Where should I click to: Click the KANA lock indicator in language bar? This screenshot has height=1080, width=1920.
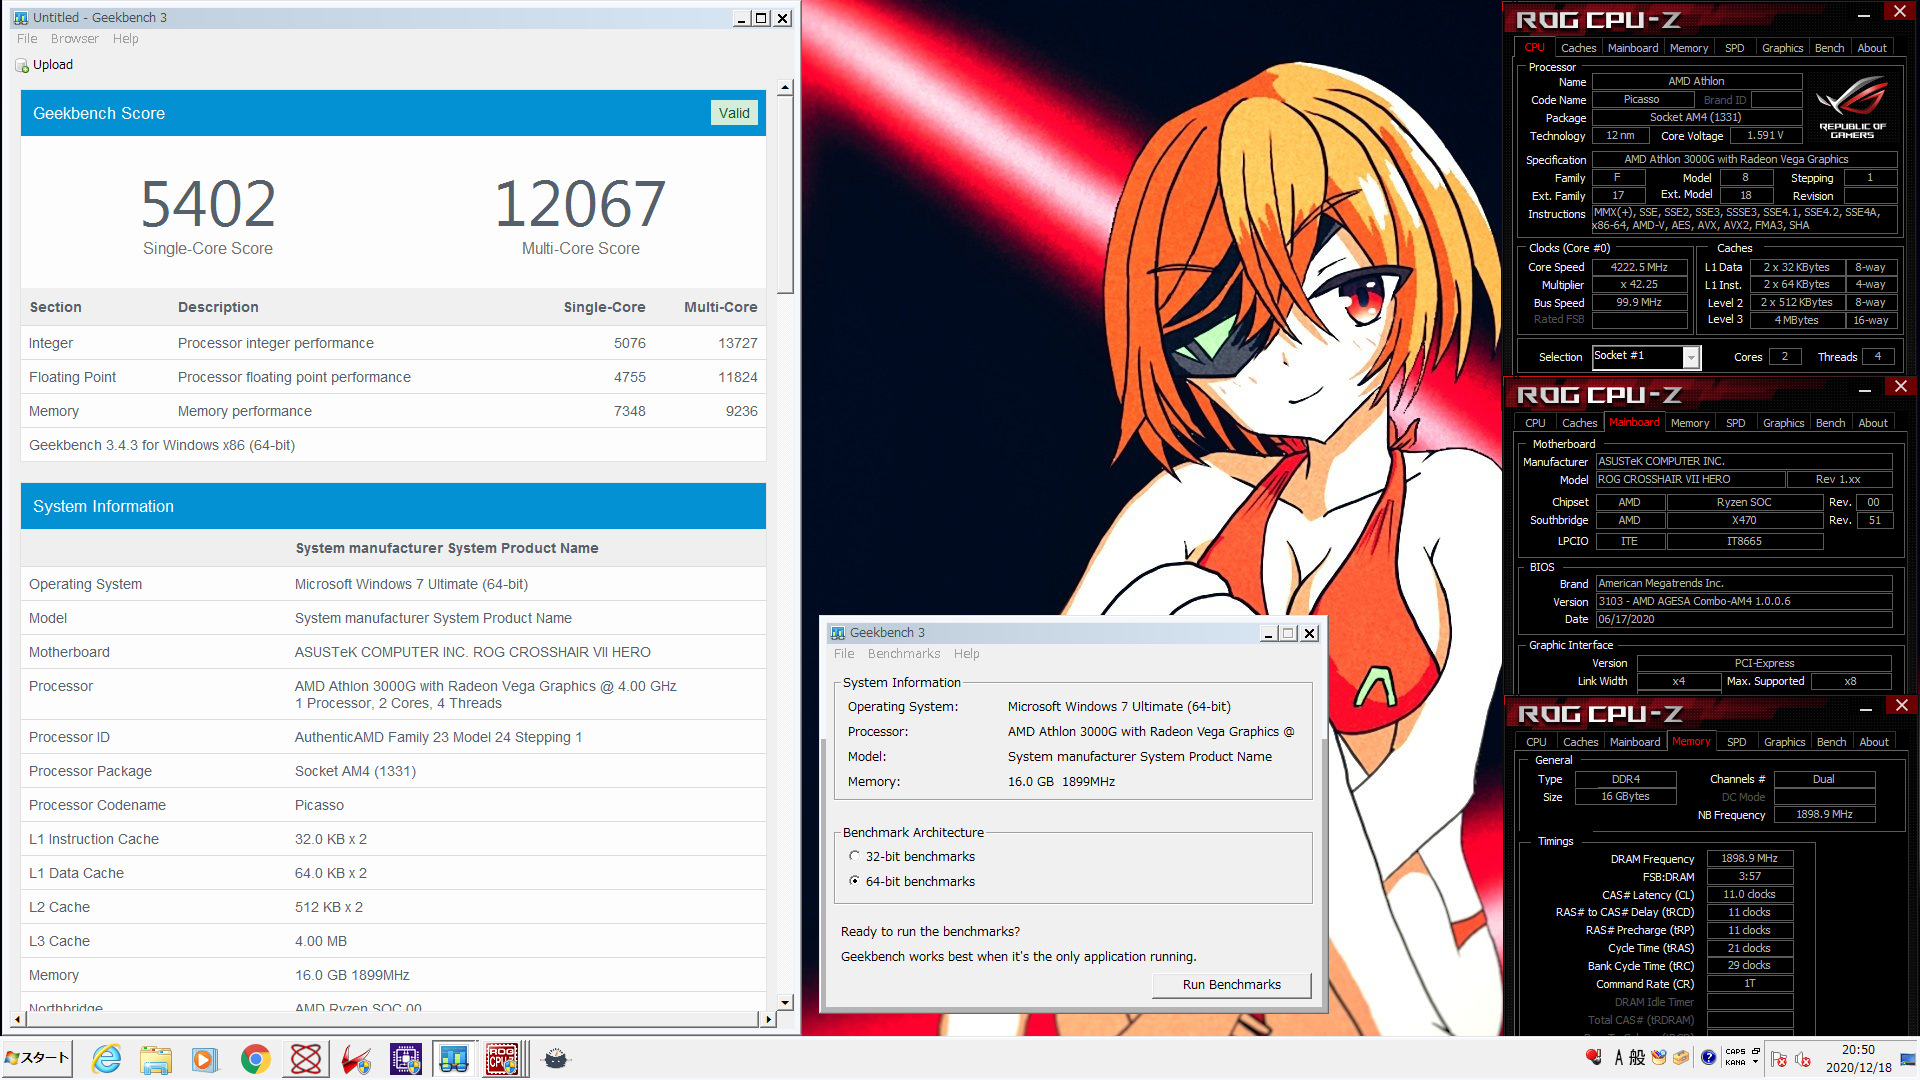tap(1736, 1063)
